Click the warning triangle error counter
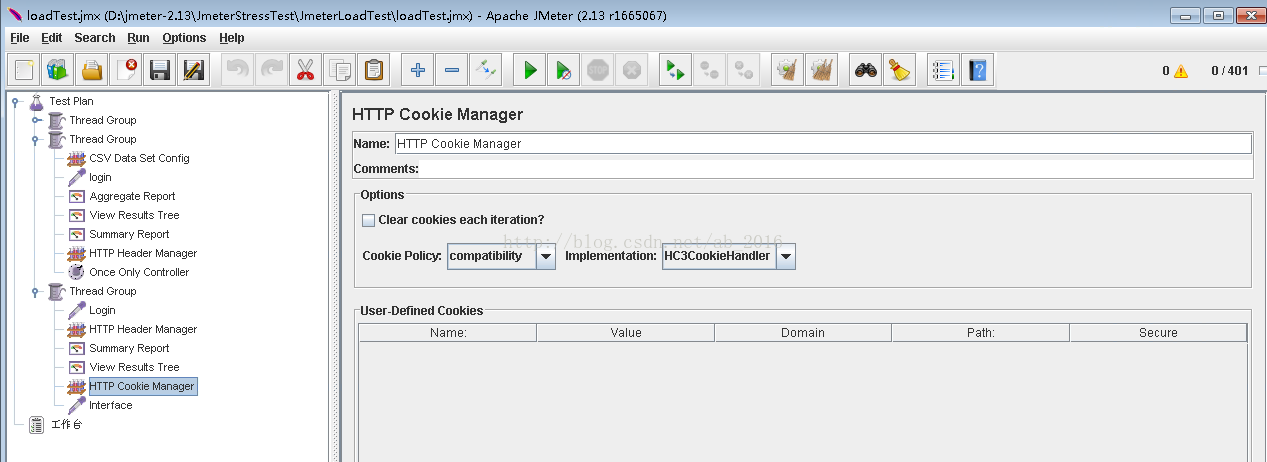The width and height of the screenshot is (1267, 462). tap(1181, 71)
